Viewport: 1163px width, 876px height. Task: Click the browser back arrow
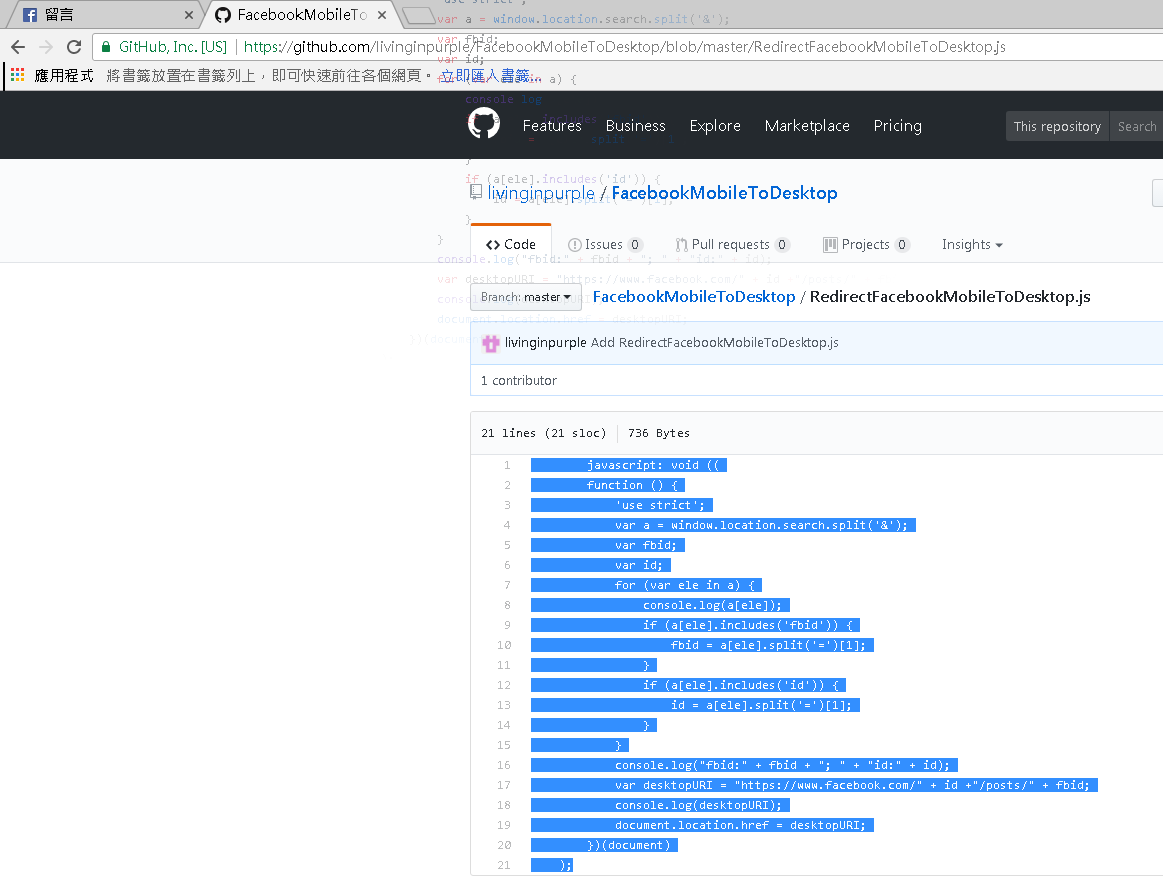(x=18, y=47)
